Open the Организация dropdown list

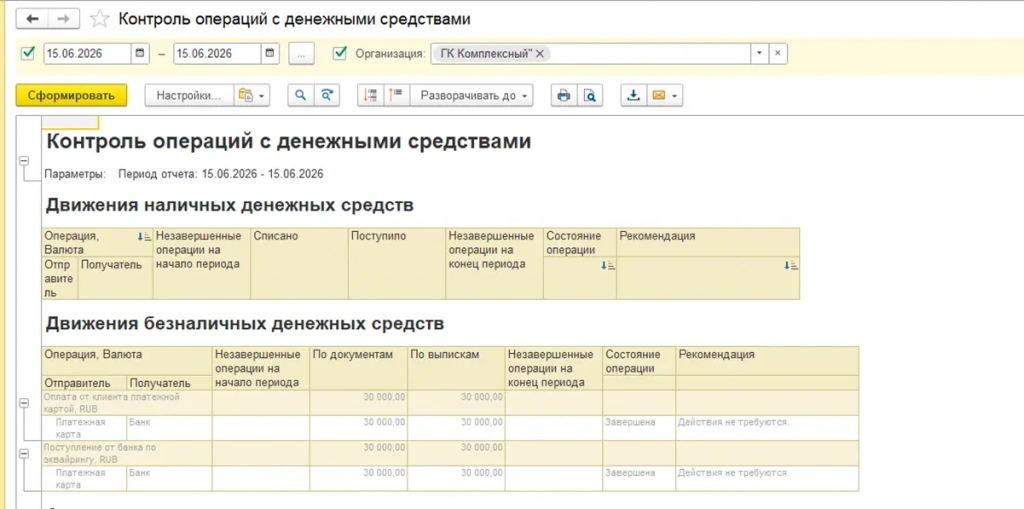760,54
